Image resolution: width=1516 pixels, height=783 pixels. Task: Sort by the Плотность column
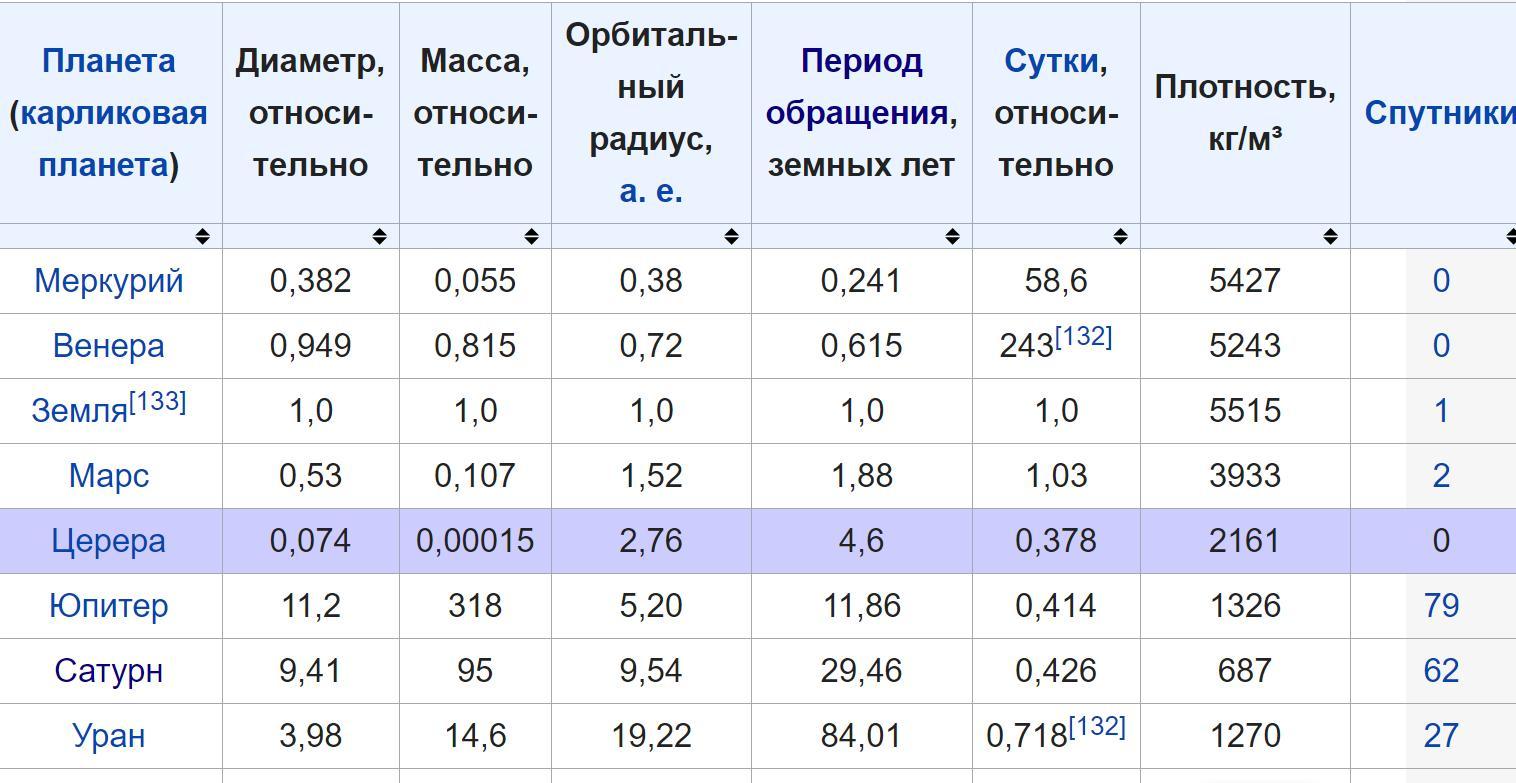pos(1330,236)
